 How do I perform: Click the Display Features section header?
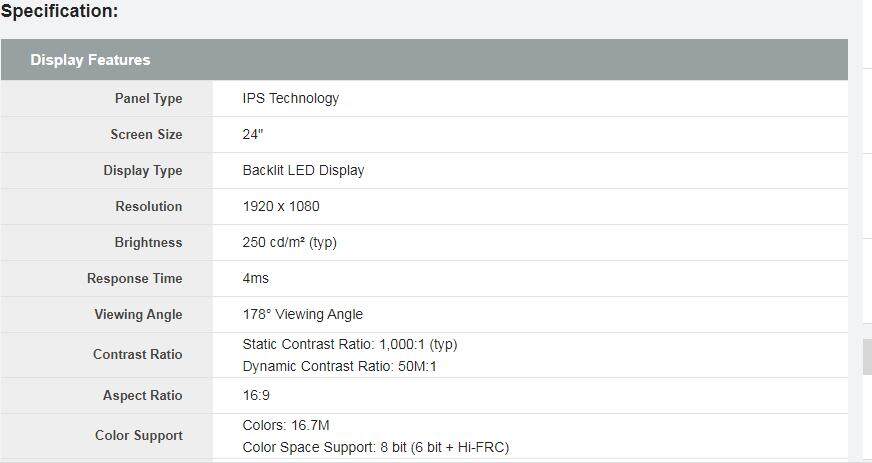click(90, 60)
